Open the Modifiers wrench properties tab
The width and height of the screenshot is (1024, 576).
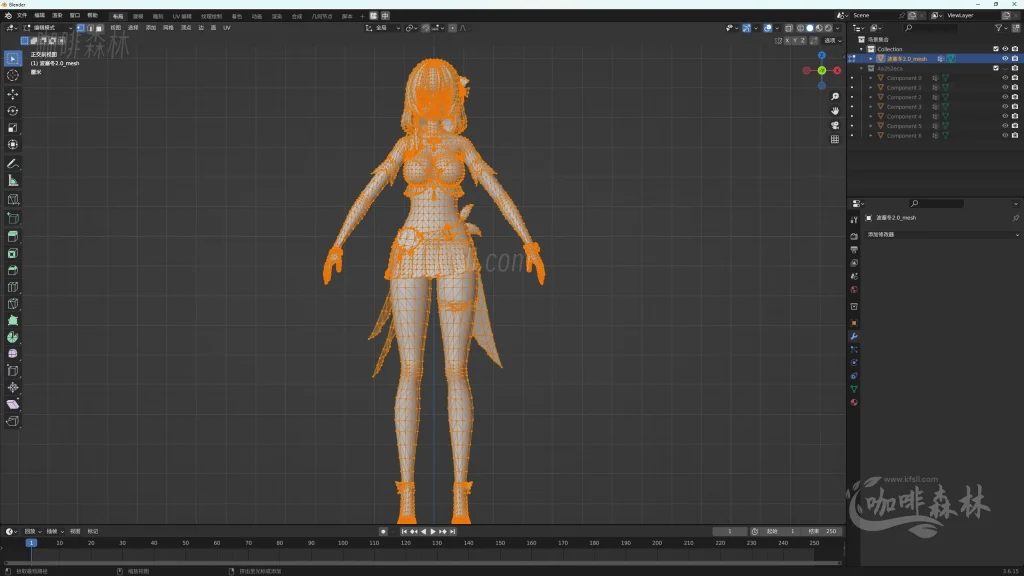(x=854, y=336)
